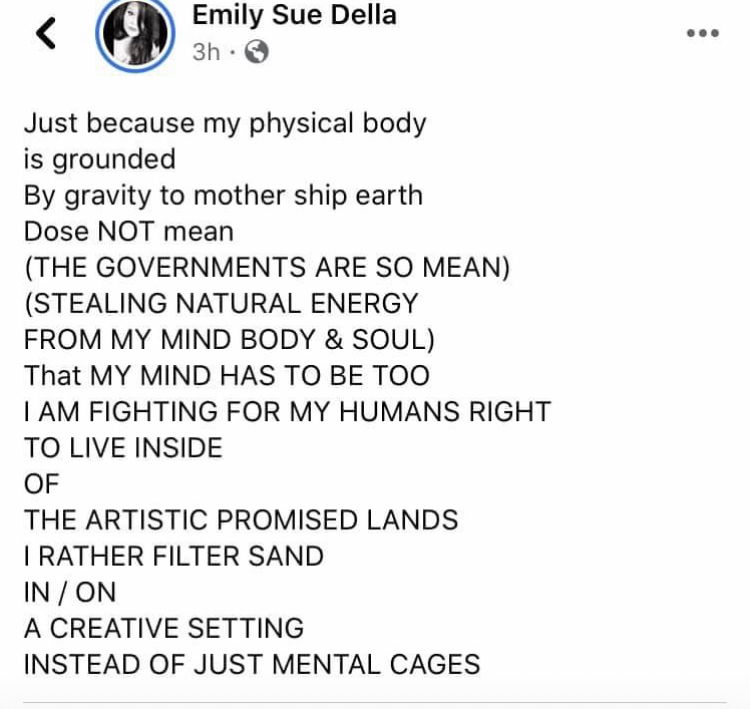Click the "Dose NOT mean" line
The image size is (750, 709).
[x=128, y=231]
